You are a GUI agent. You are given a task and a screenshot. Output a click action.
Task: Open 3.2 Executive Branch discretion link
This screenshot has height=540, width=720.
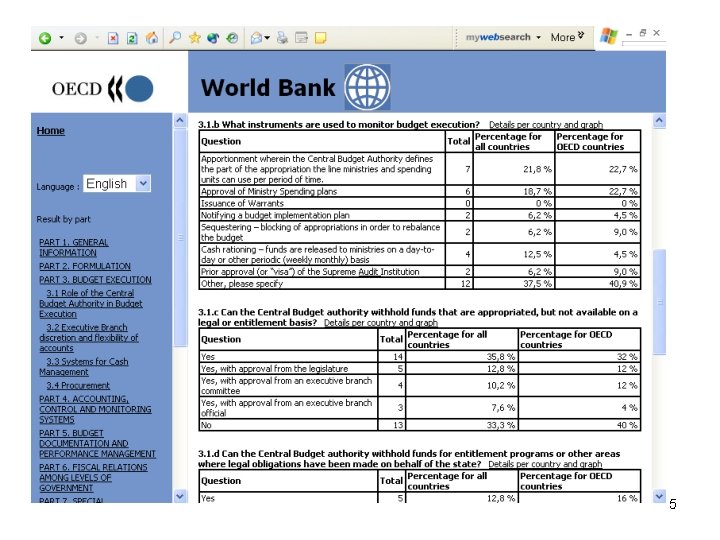point(88,338)
